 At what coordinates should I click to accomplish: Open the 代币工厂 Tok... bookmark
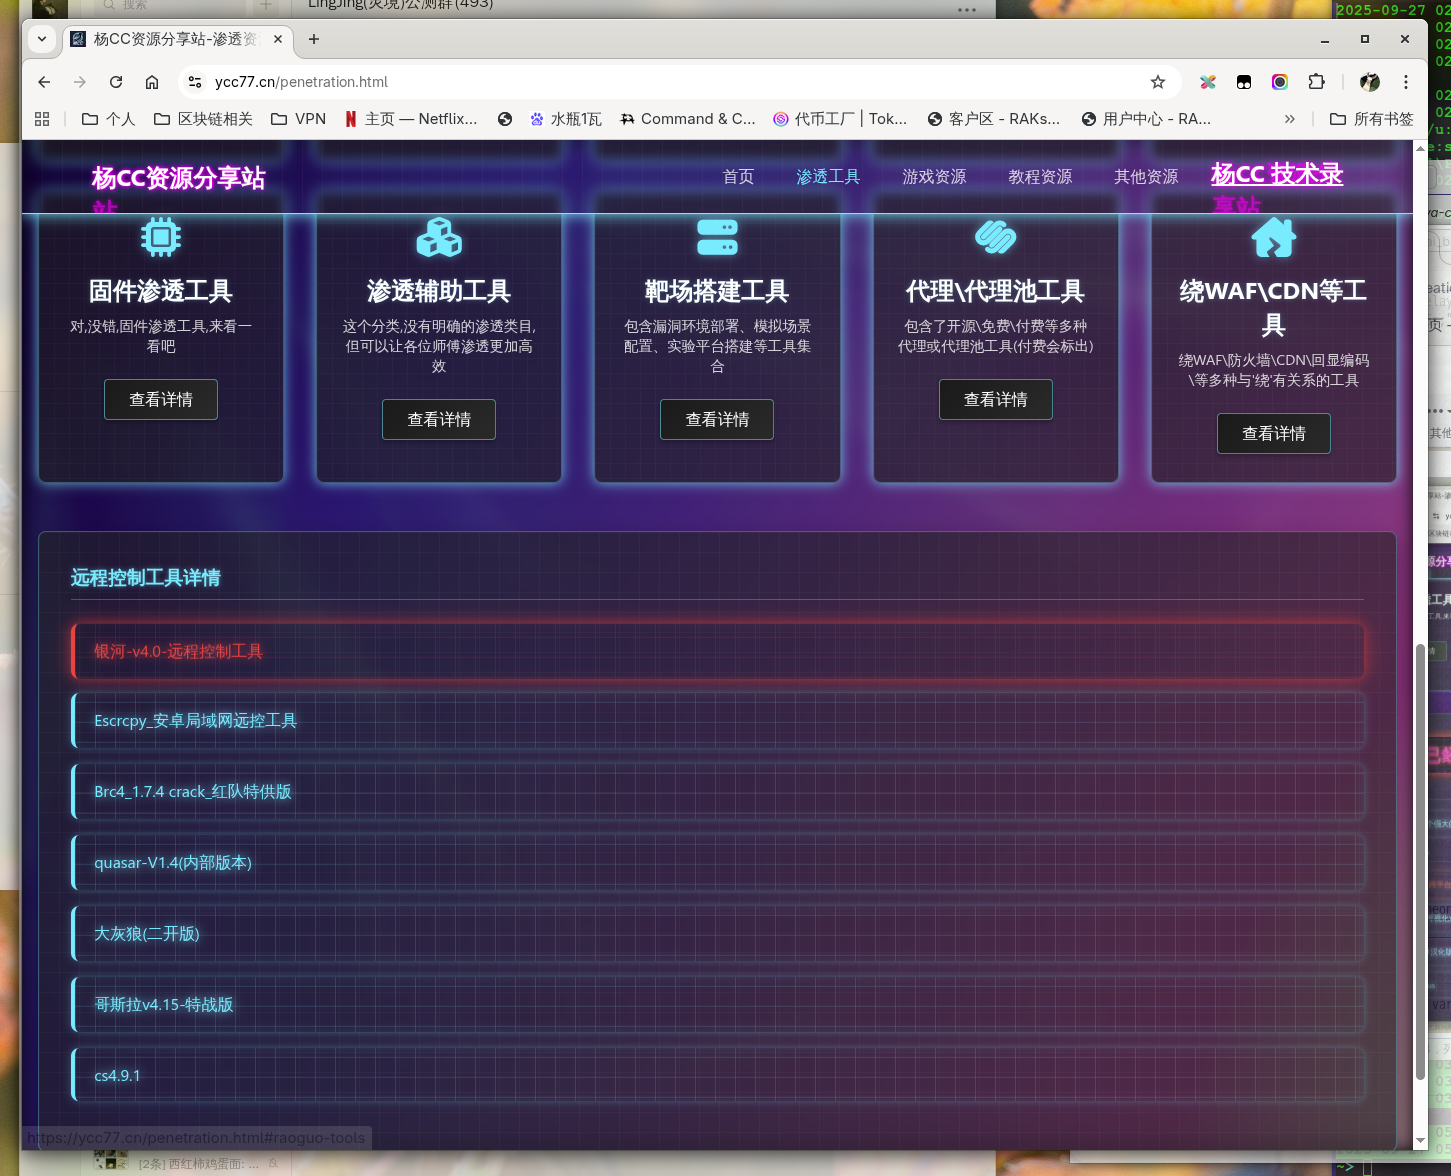point(840,119)
